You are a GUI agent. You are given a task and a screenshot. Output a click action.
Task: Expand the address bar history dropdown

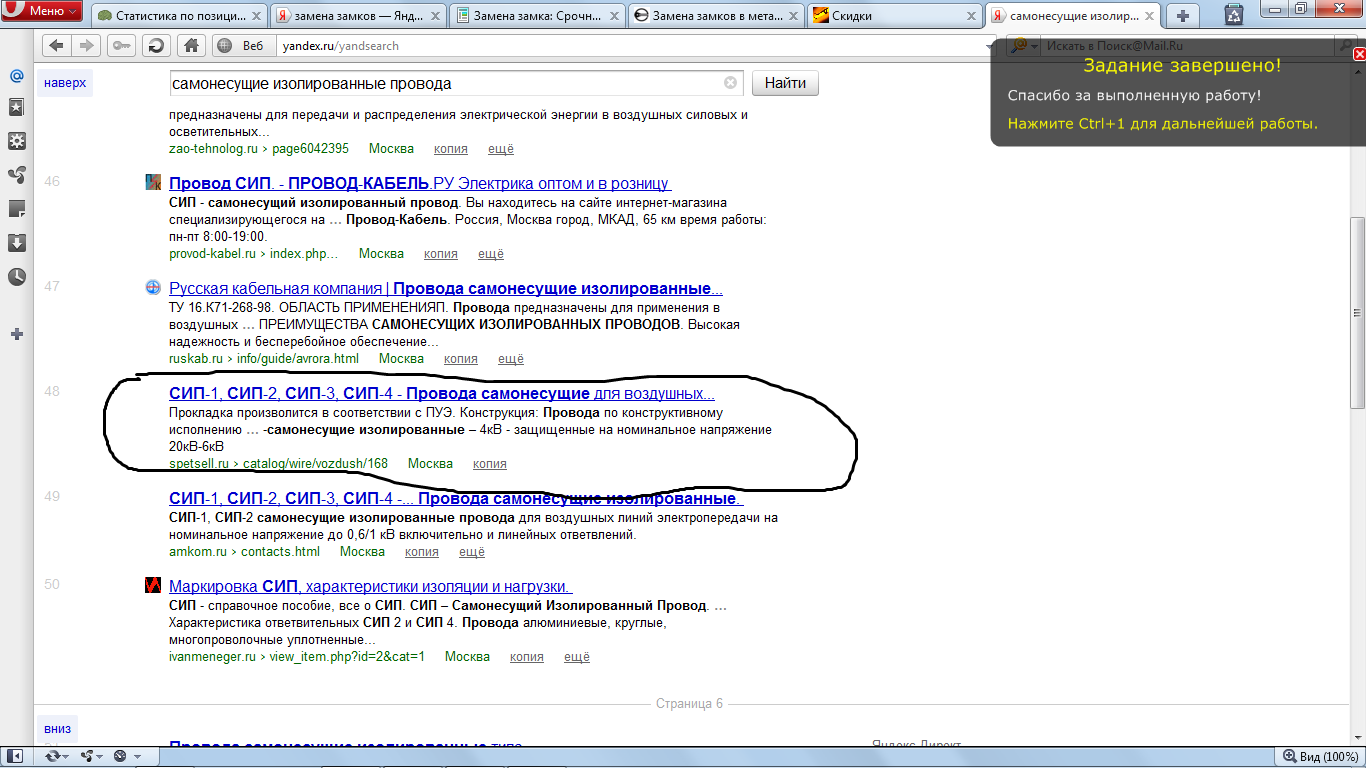[990, 46]
